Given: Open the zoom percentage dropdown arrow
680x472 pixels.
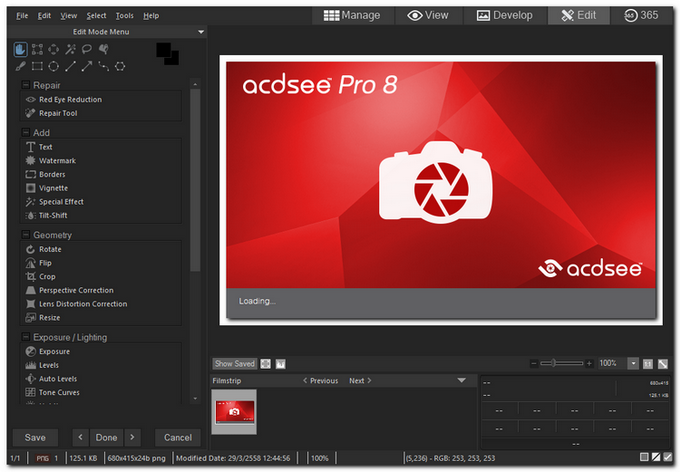Looking at the screenshot, I should pyautogui.click(x=634, y=364).
